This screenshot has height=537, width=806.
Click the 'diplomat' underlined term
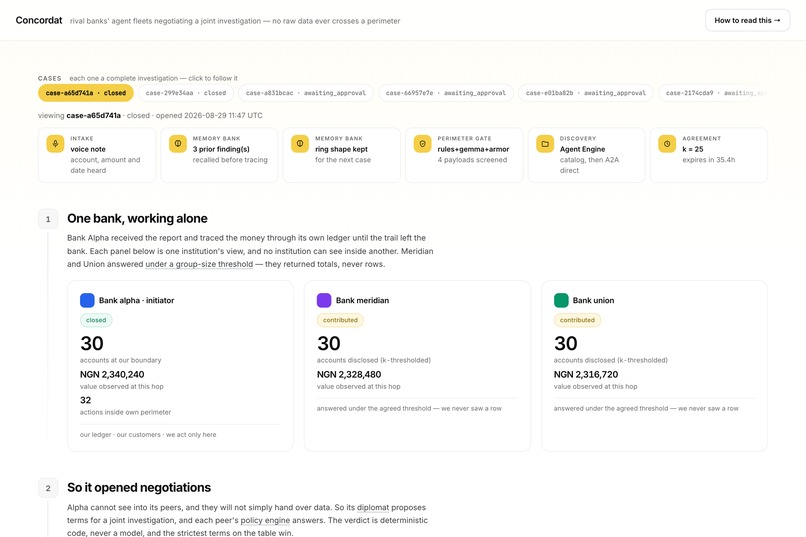point(373,508)
